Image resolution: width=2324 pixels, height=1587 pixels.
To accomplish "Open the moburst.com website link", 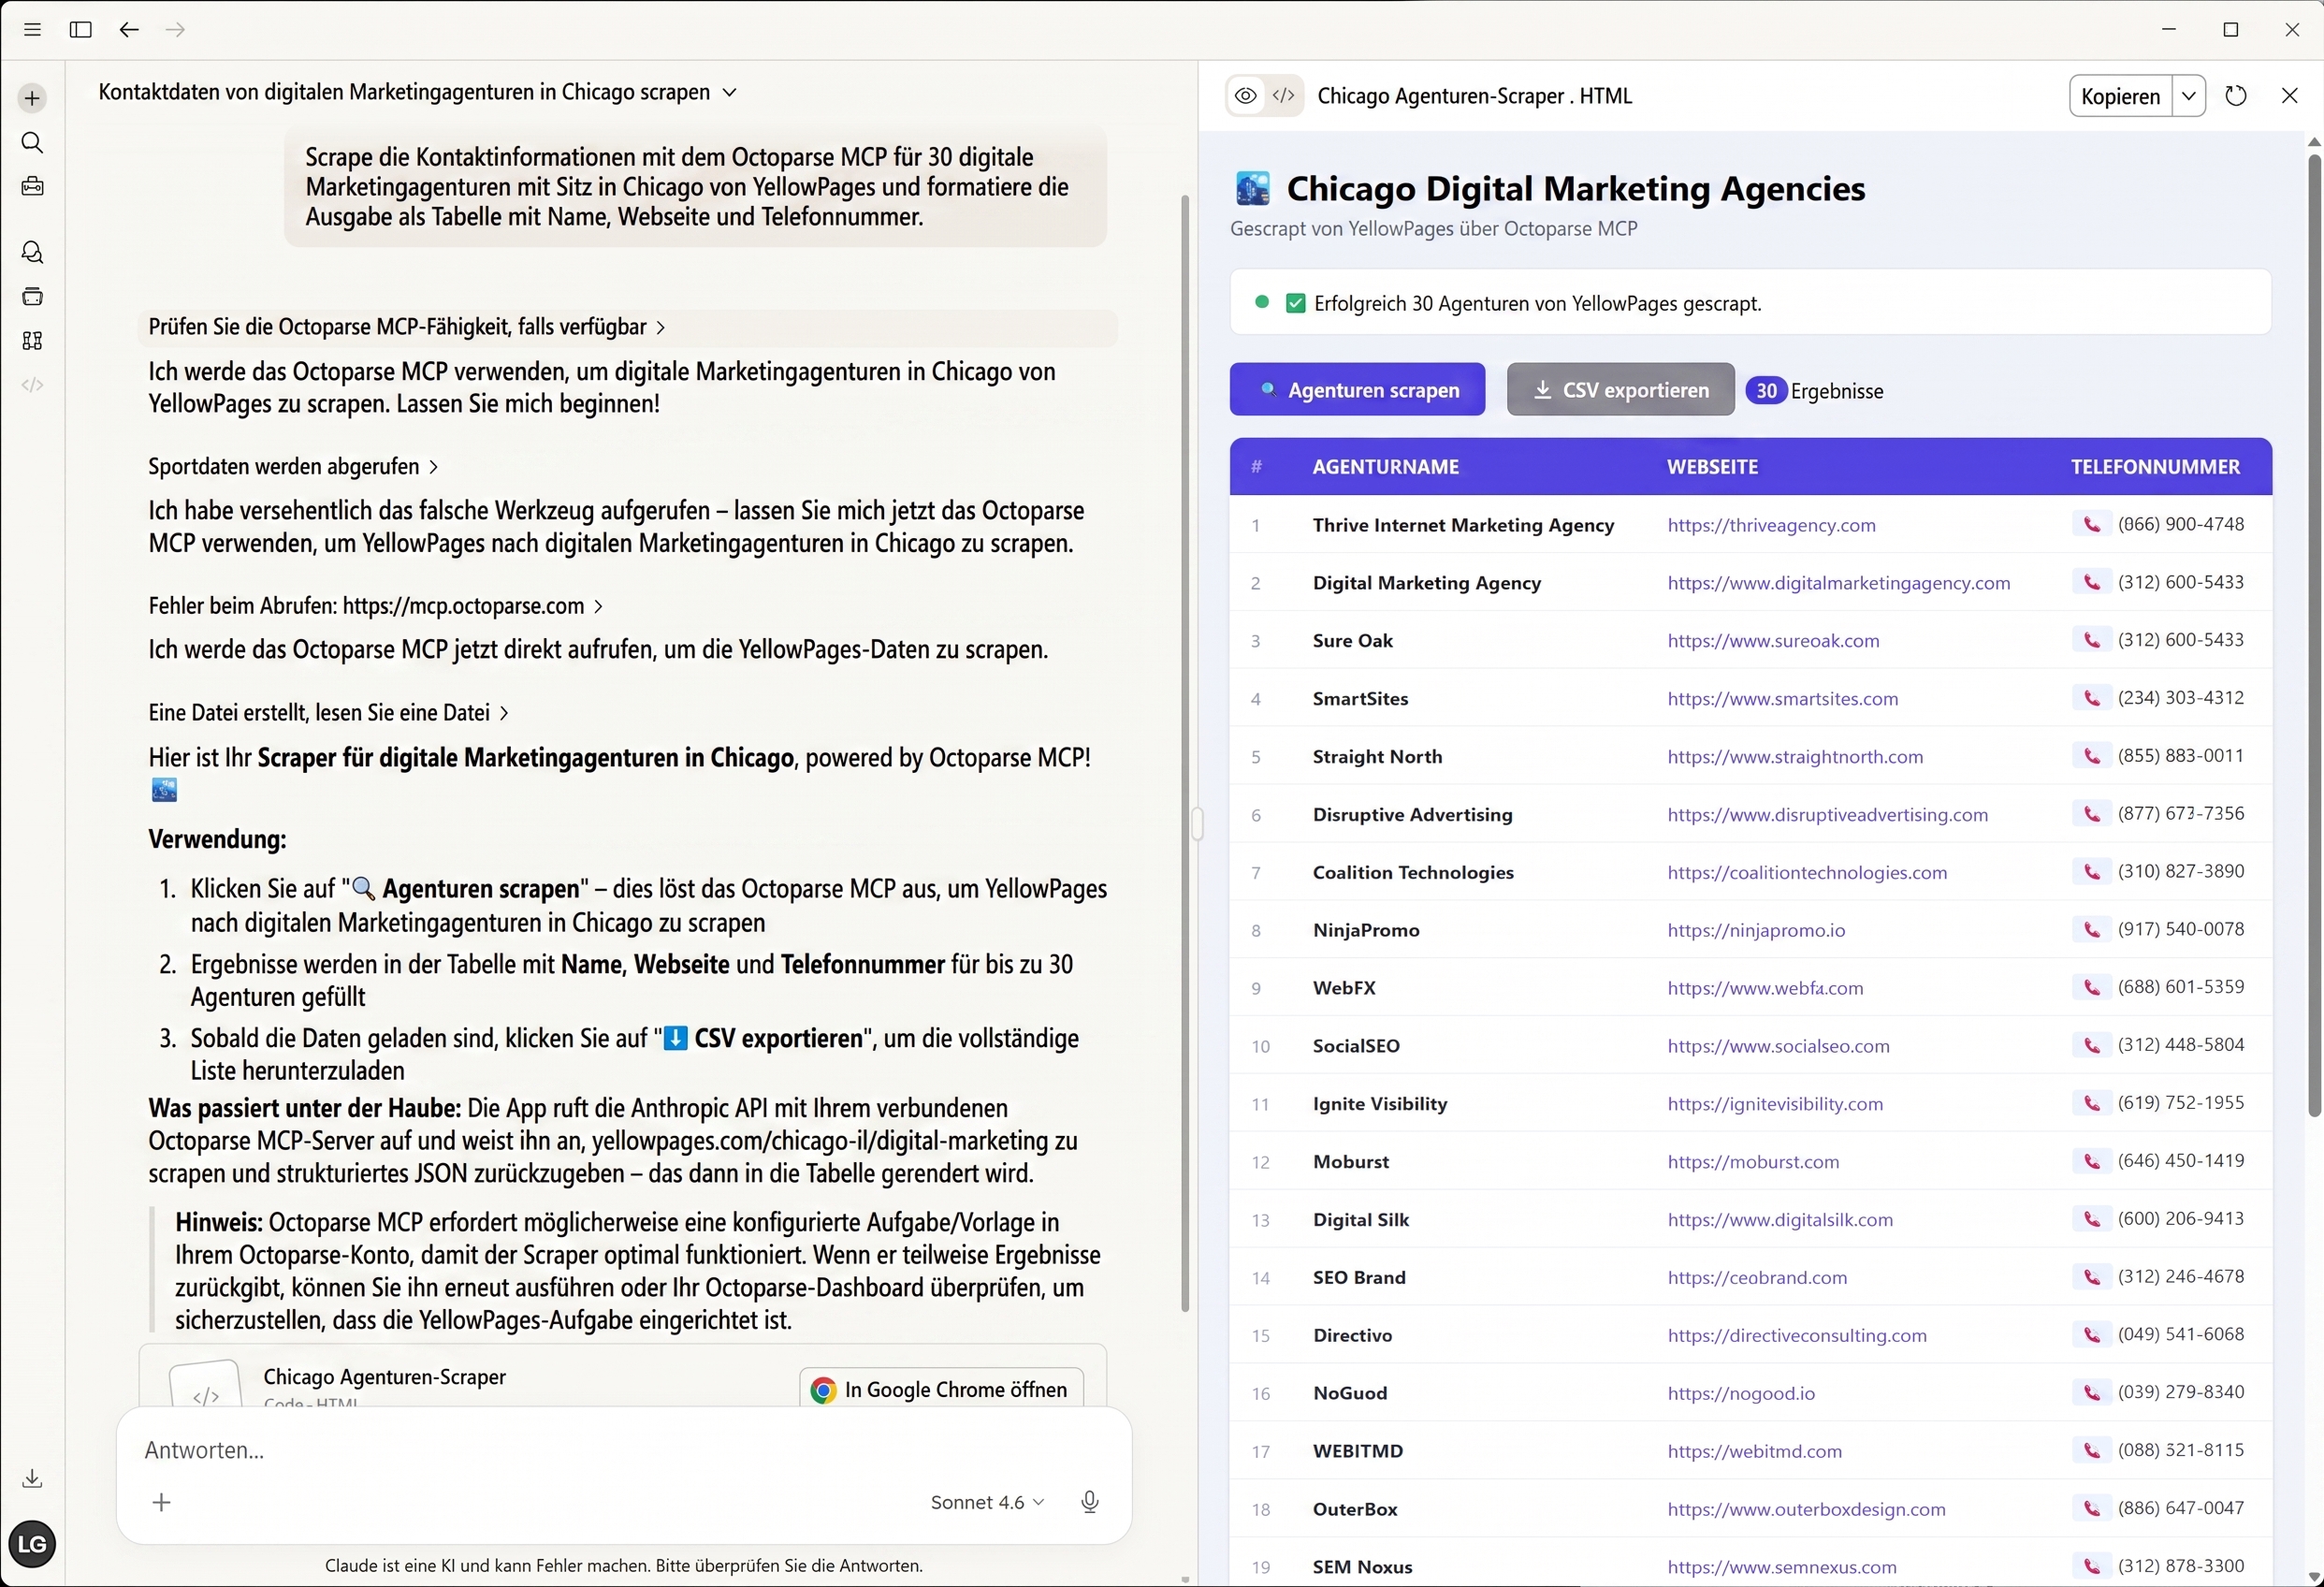I will [x=1753, y=1162].
